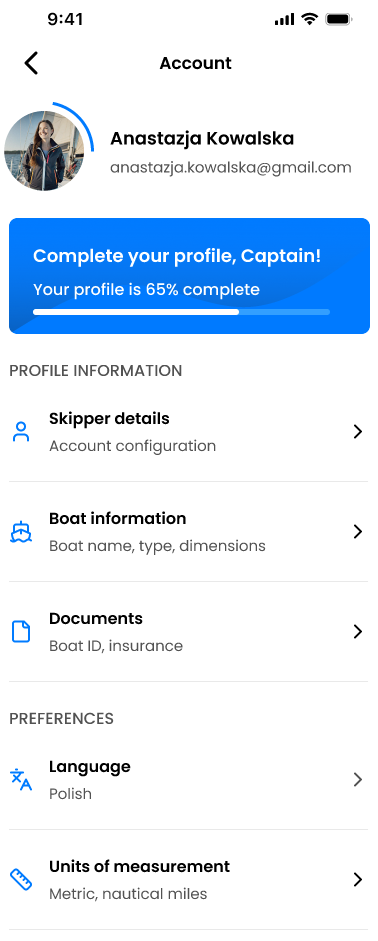Tap the documents file icon
Screen dimensions: 378x941
point(21,632)
